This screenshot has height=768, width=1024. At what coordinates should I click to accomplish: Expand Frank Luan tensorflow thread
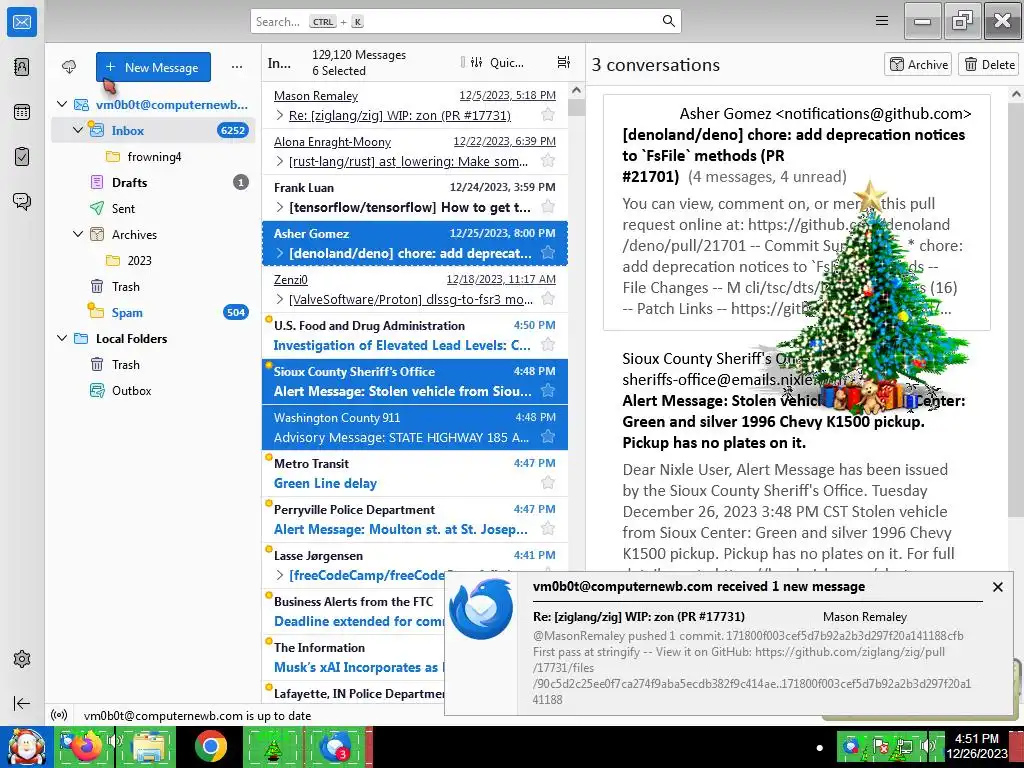tap(280, 208)
